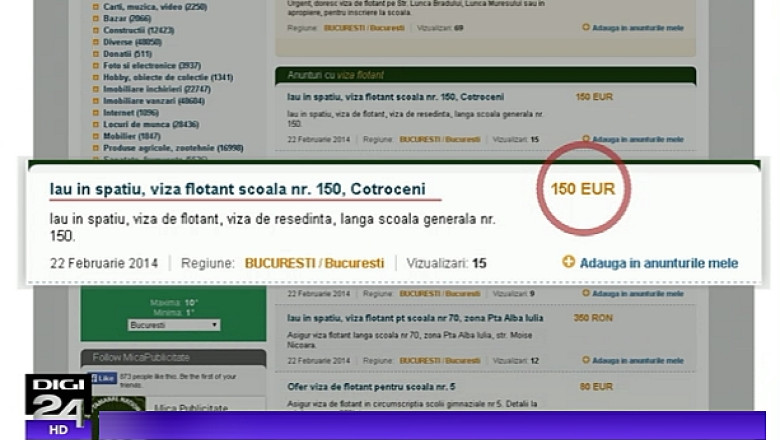Viewport: 780px width, 440px height.
Task: Click the 'Minima: 1°' weather reading
Action: tap(176, 313)
